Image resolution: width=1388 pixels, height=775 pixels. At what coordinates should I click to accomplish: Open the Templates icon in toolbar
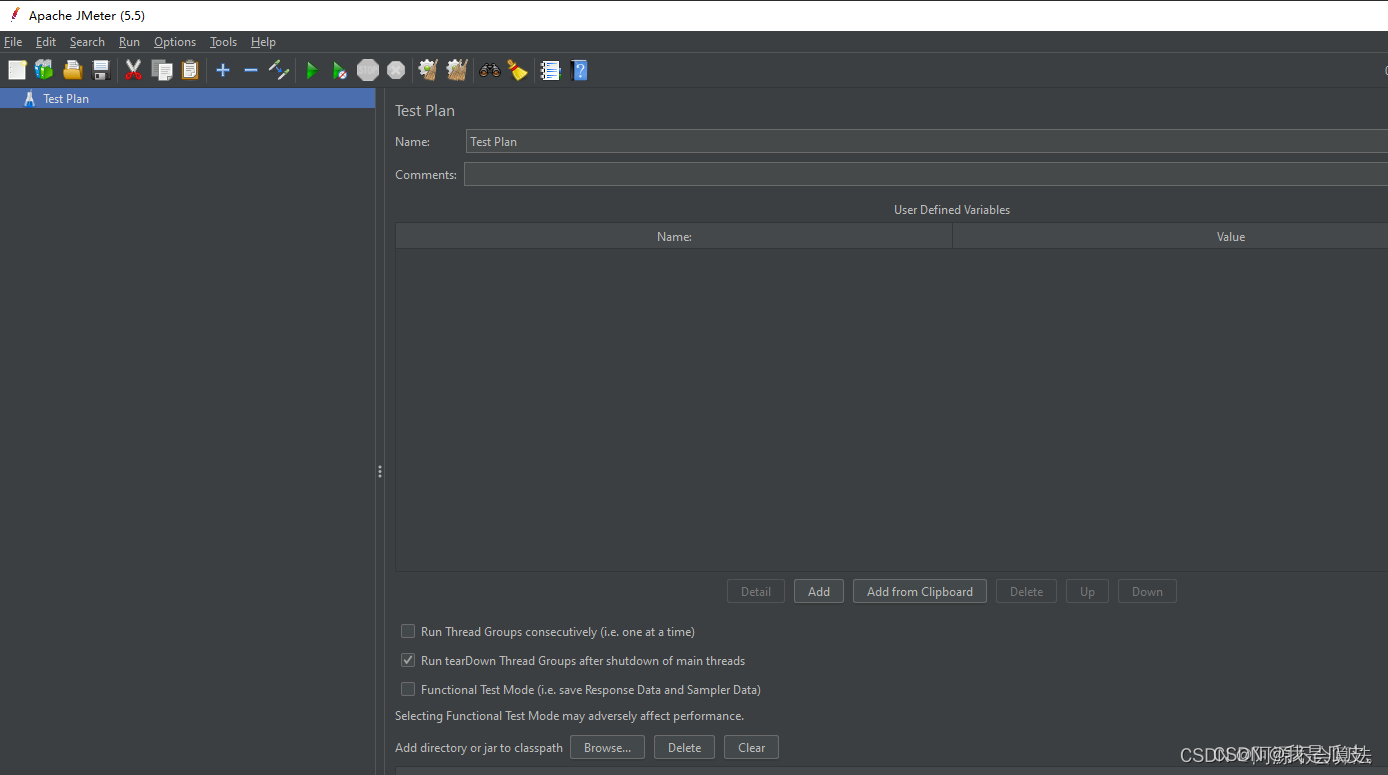(44, 70)
